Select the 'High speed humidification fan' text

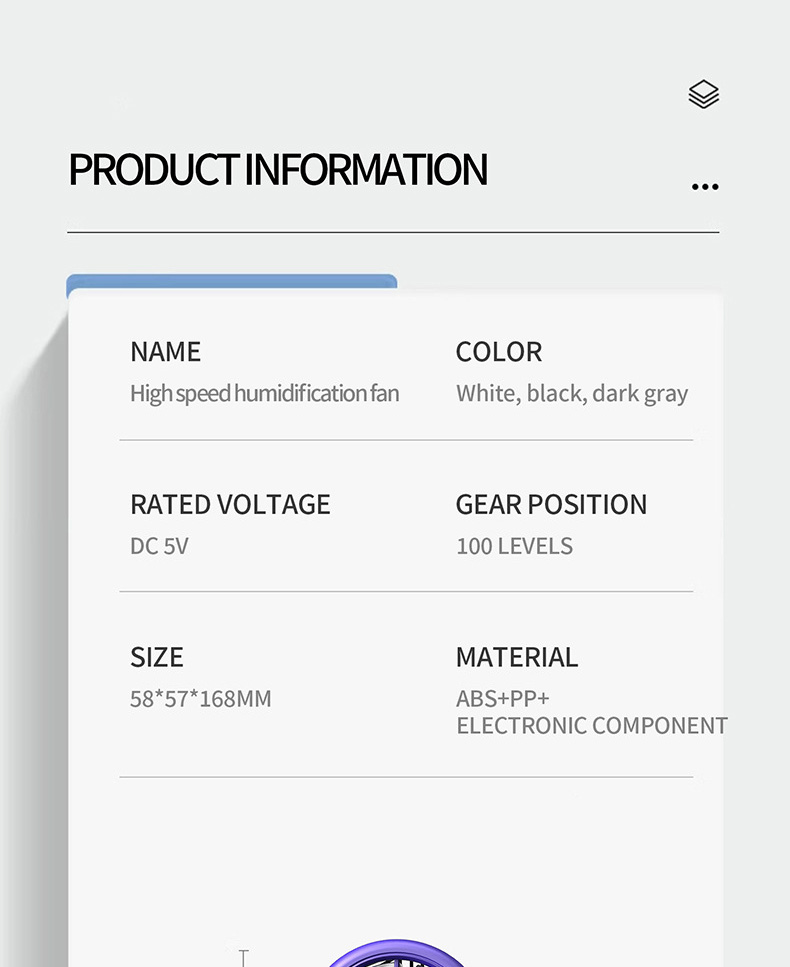[x=264, y=394]
